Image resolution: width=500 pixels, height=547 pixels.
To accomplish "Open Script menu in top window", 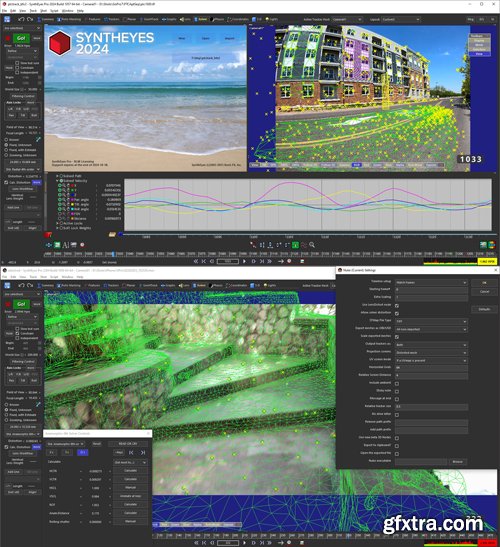I will 54,11.
